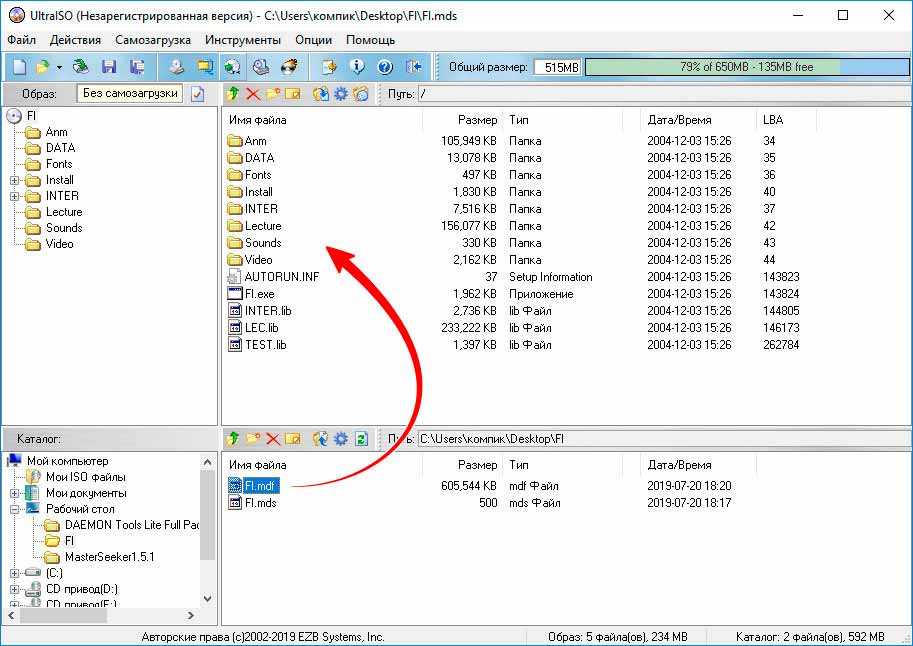Click the Размер column header in image list
Viewport: 913px width, 646px height.
(x=476, y=120)
